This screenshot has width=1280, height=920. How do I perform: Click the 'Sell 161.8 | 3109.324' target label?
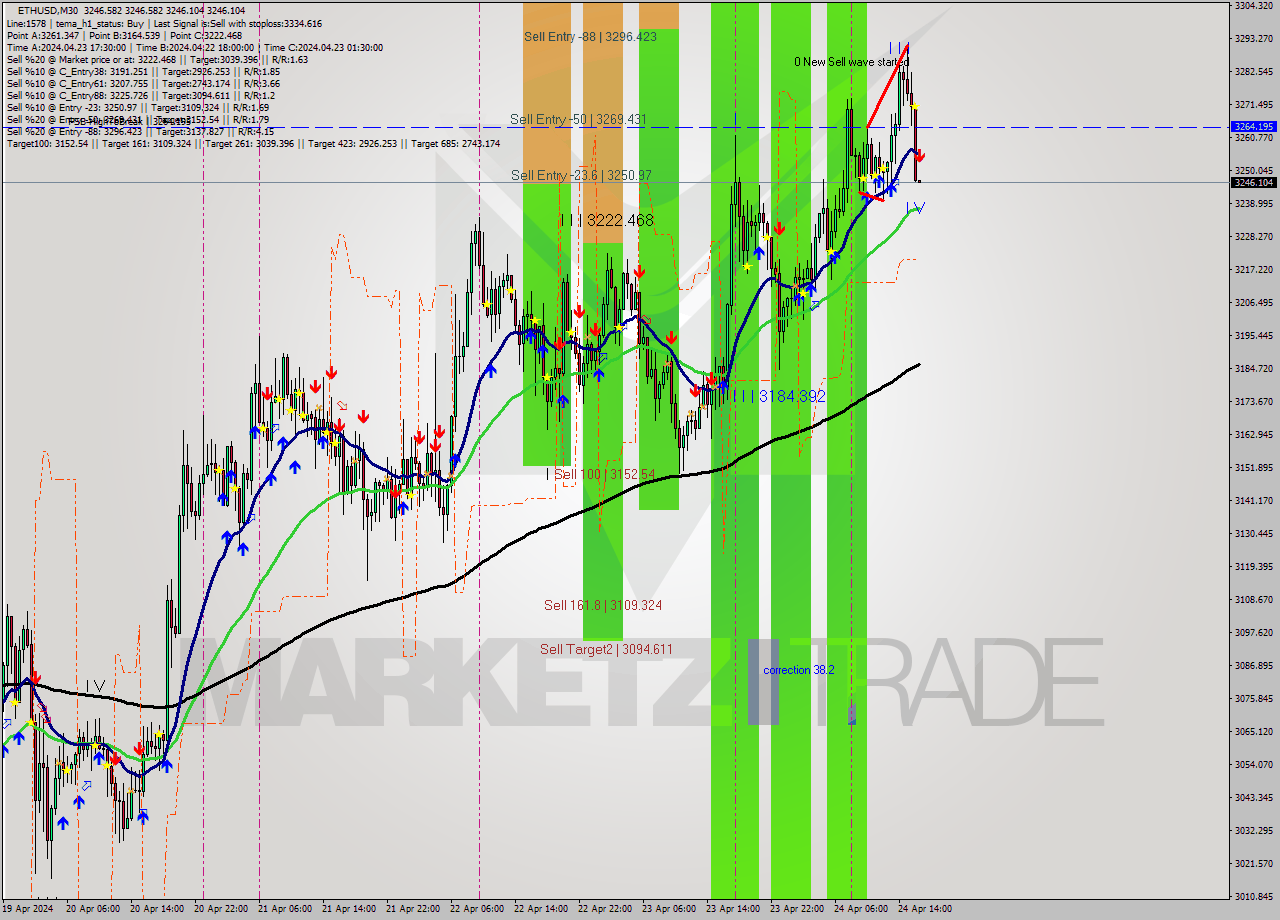pyautogui.click(x=603, y=605)
